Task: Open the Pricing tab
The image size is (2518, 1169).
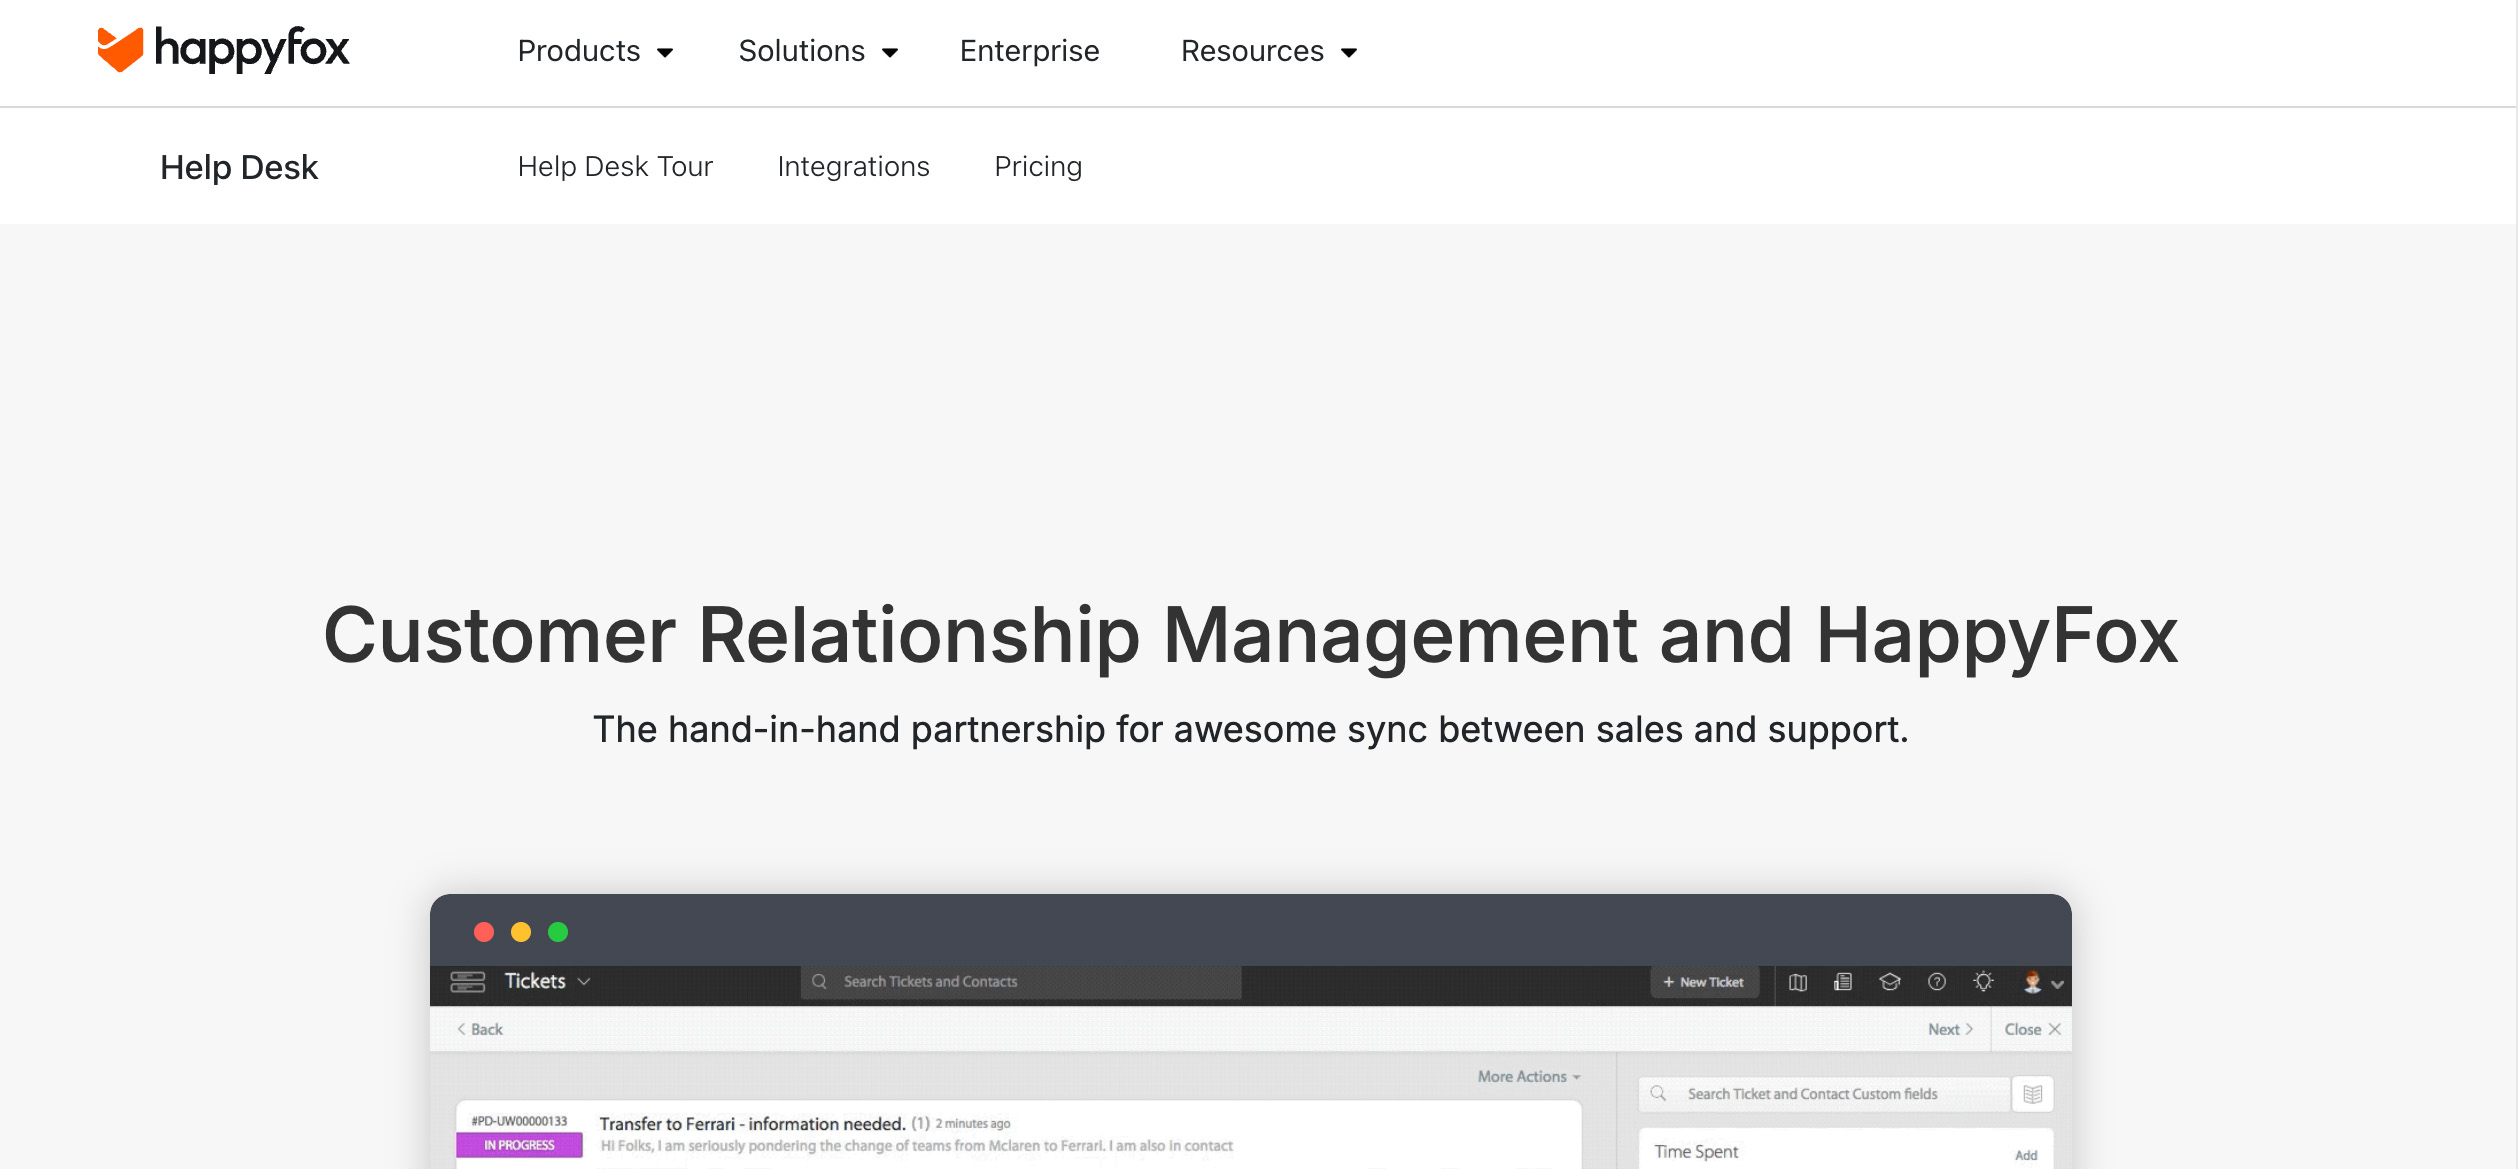Action: (x=1038, y=166)
